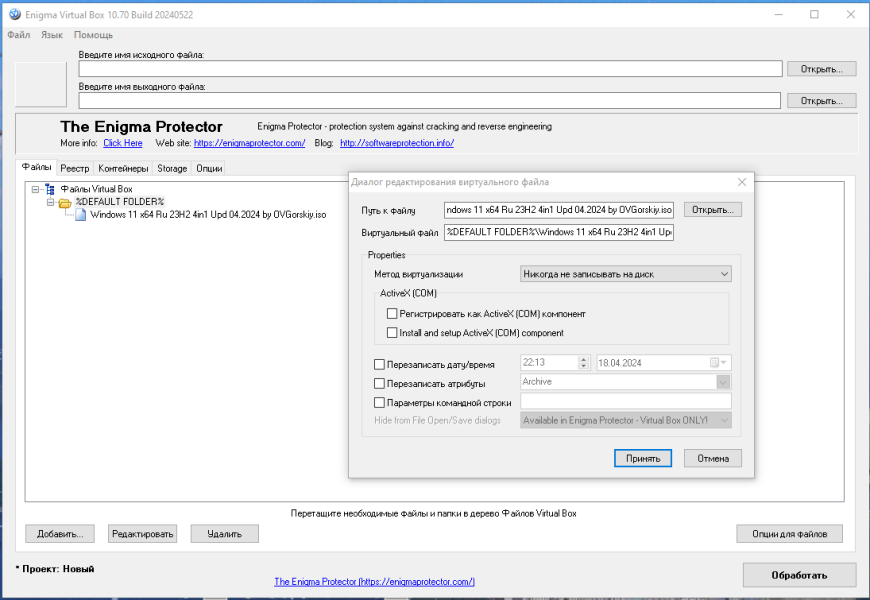Collapse the %DEFAULT FOLDER% tree node

tap(50, 202)
